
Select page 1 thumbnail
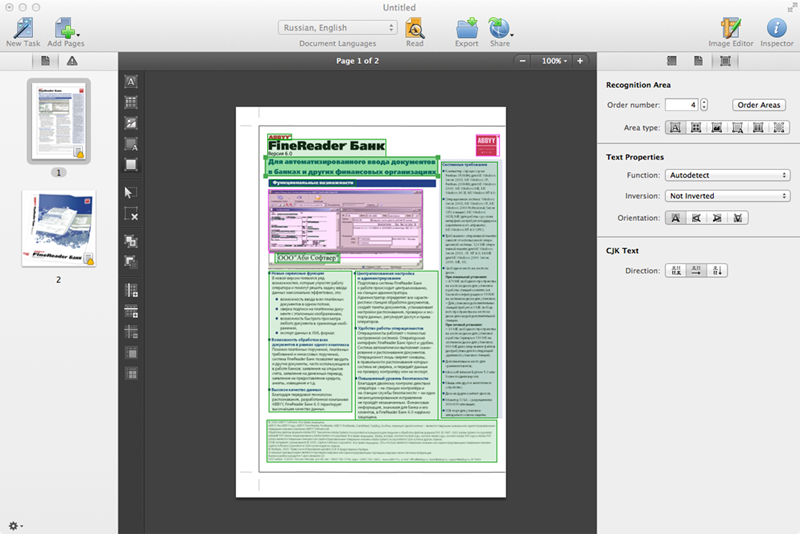59,121
